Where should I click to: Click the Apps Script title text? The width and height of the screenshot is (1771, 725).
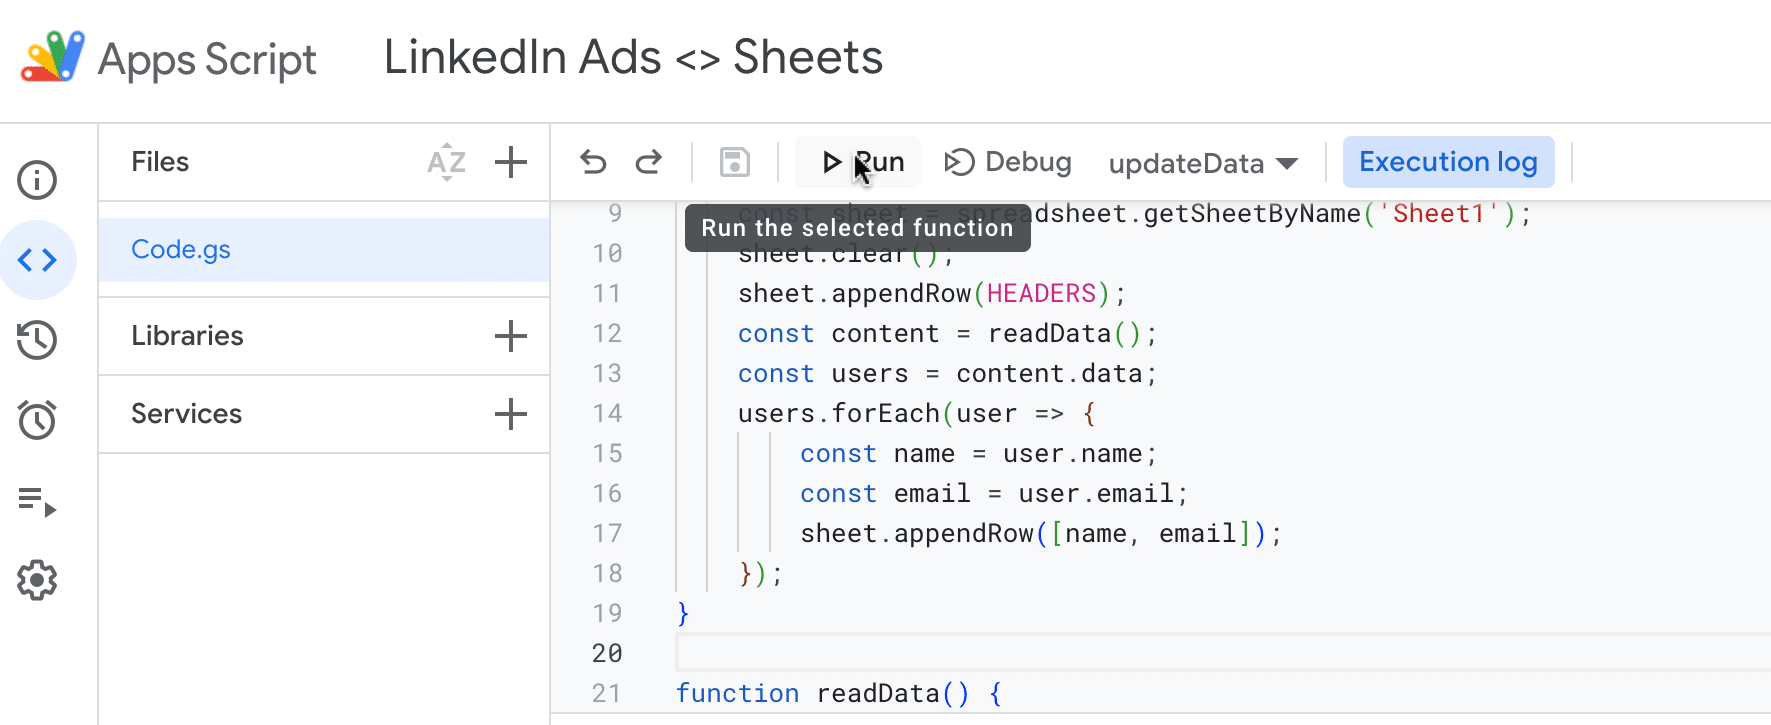(x=207, y=60)
